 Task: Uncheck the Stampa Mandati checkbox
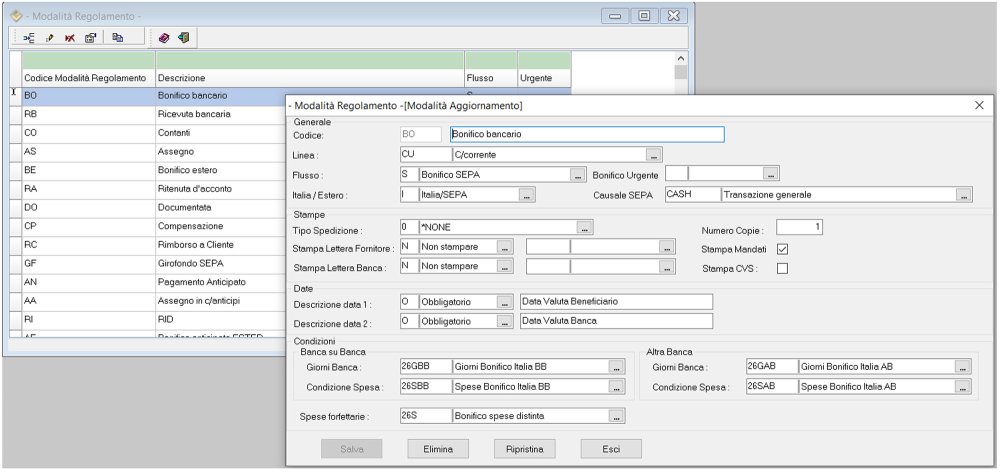point(783,248)
